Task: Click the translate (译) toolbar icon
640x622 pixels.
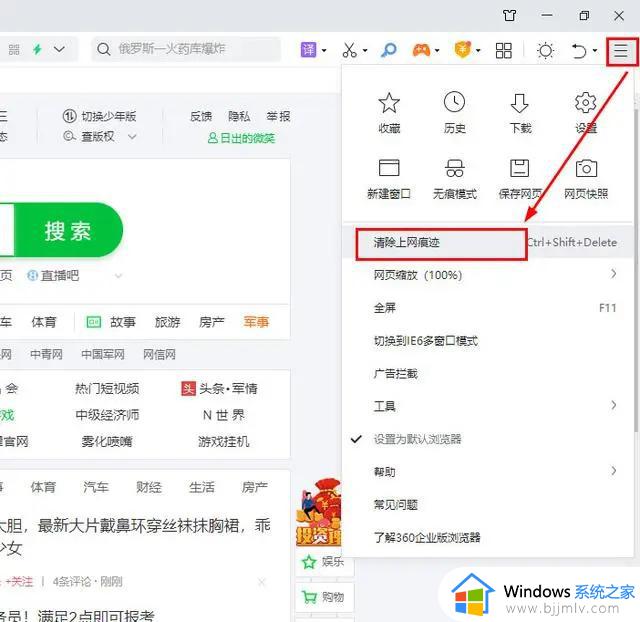Action: click(308, 50)
